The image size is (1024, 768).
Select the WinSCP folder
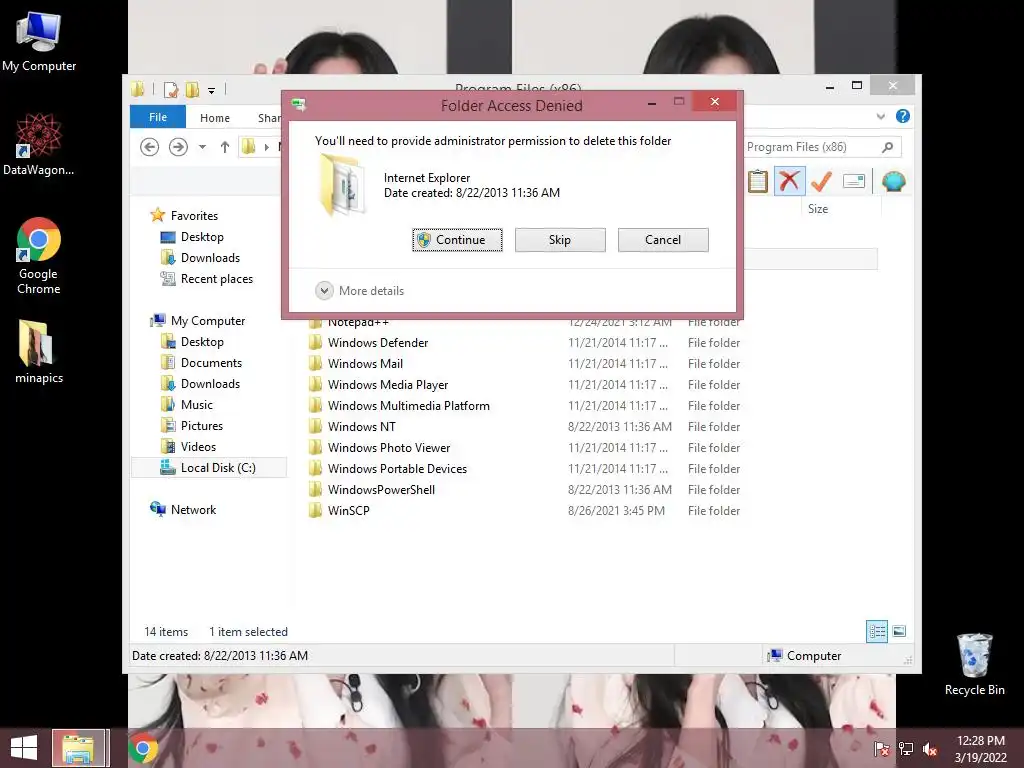click(x=348, y=511)
